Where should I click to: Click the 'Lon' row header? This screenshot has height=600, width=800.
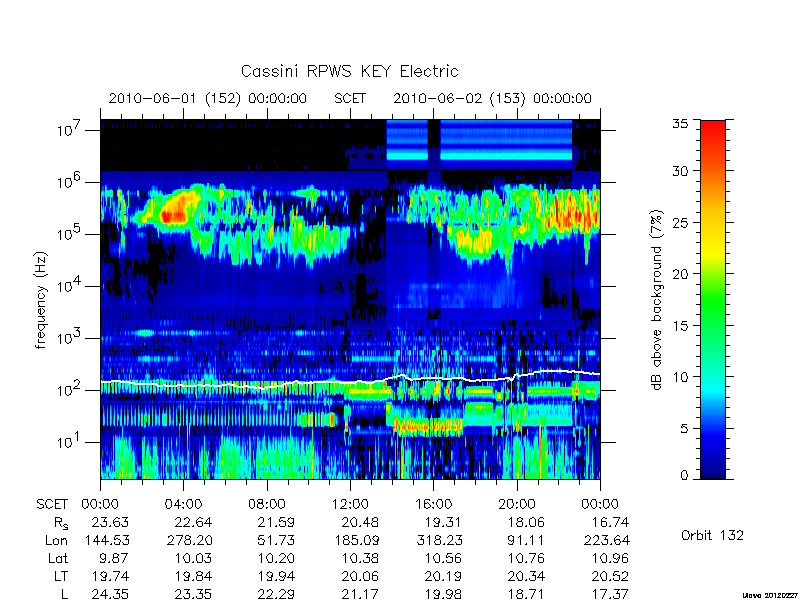coord(57,540)
